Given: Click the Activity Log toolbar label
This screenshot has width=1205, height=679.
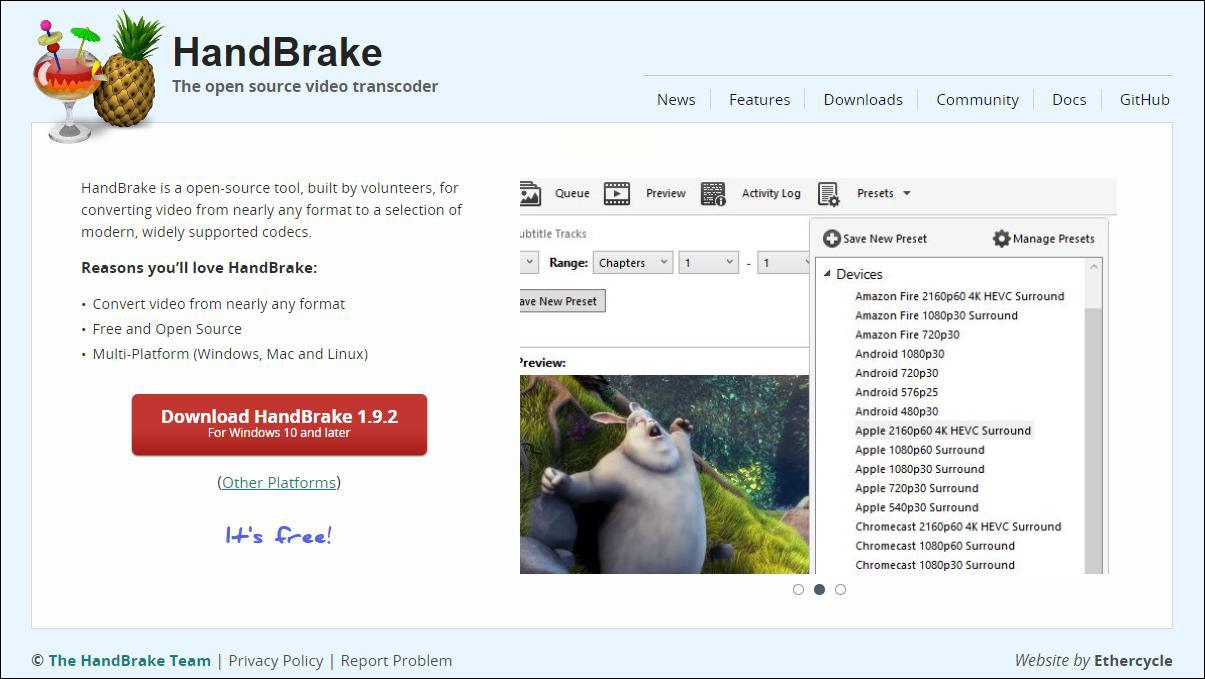Looking at the screenshot, I should (x=771, y=194).
